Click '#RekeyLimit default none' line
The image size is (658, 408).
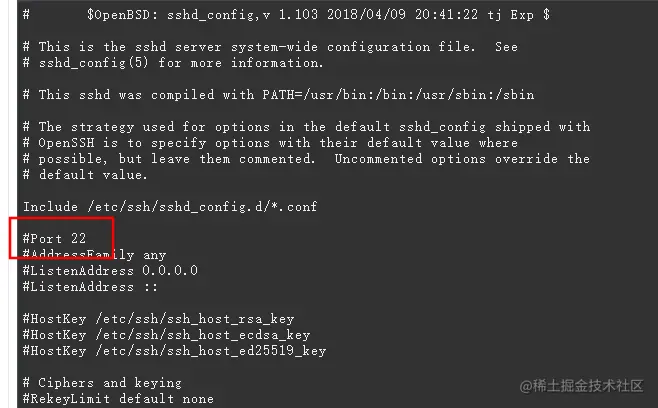(x=118, y=399)
